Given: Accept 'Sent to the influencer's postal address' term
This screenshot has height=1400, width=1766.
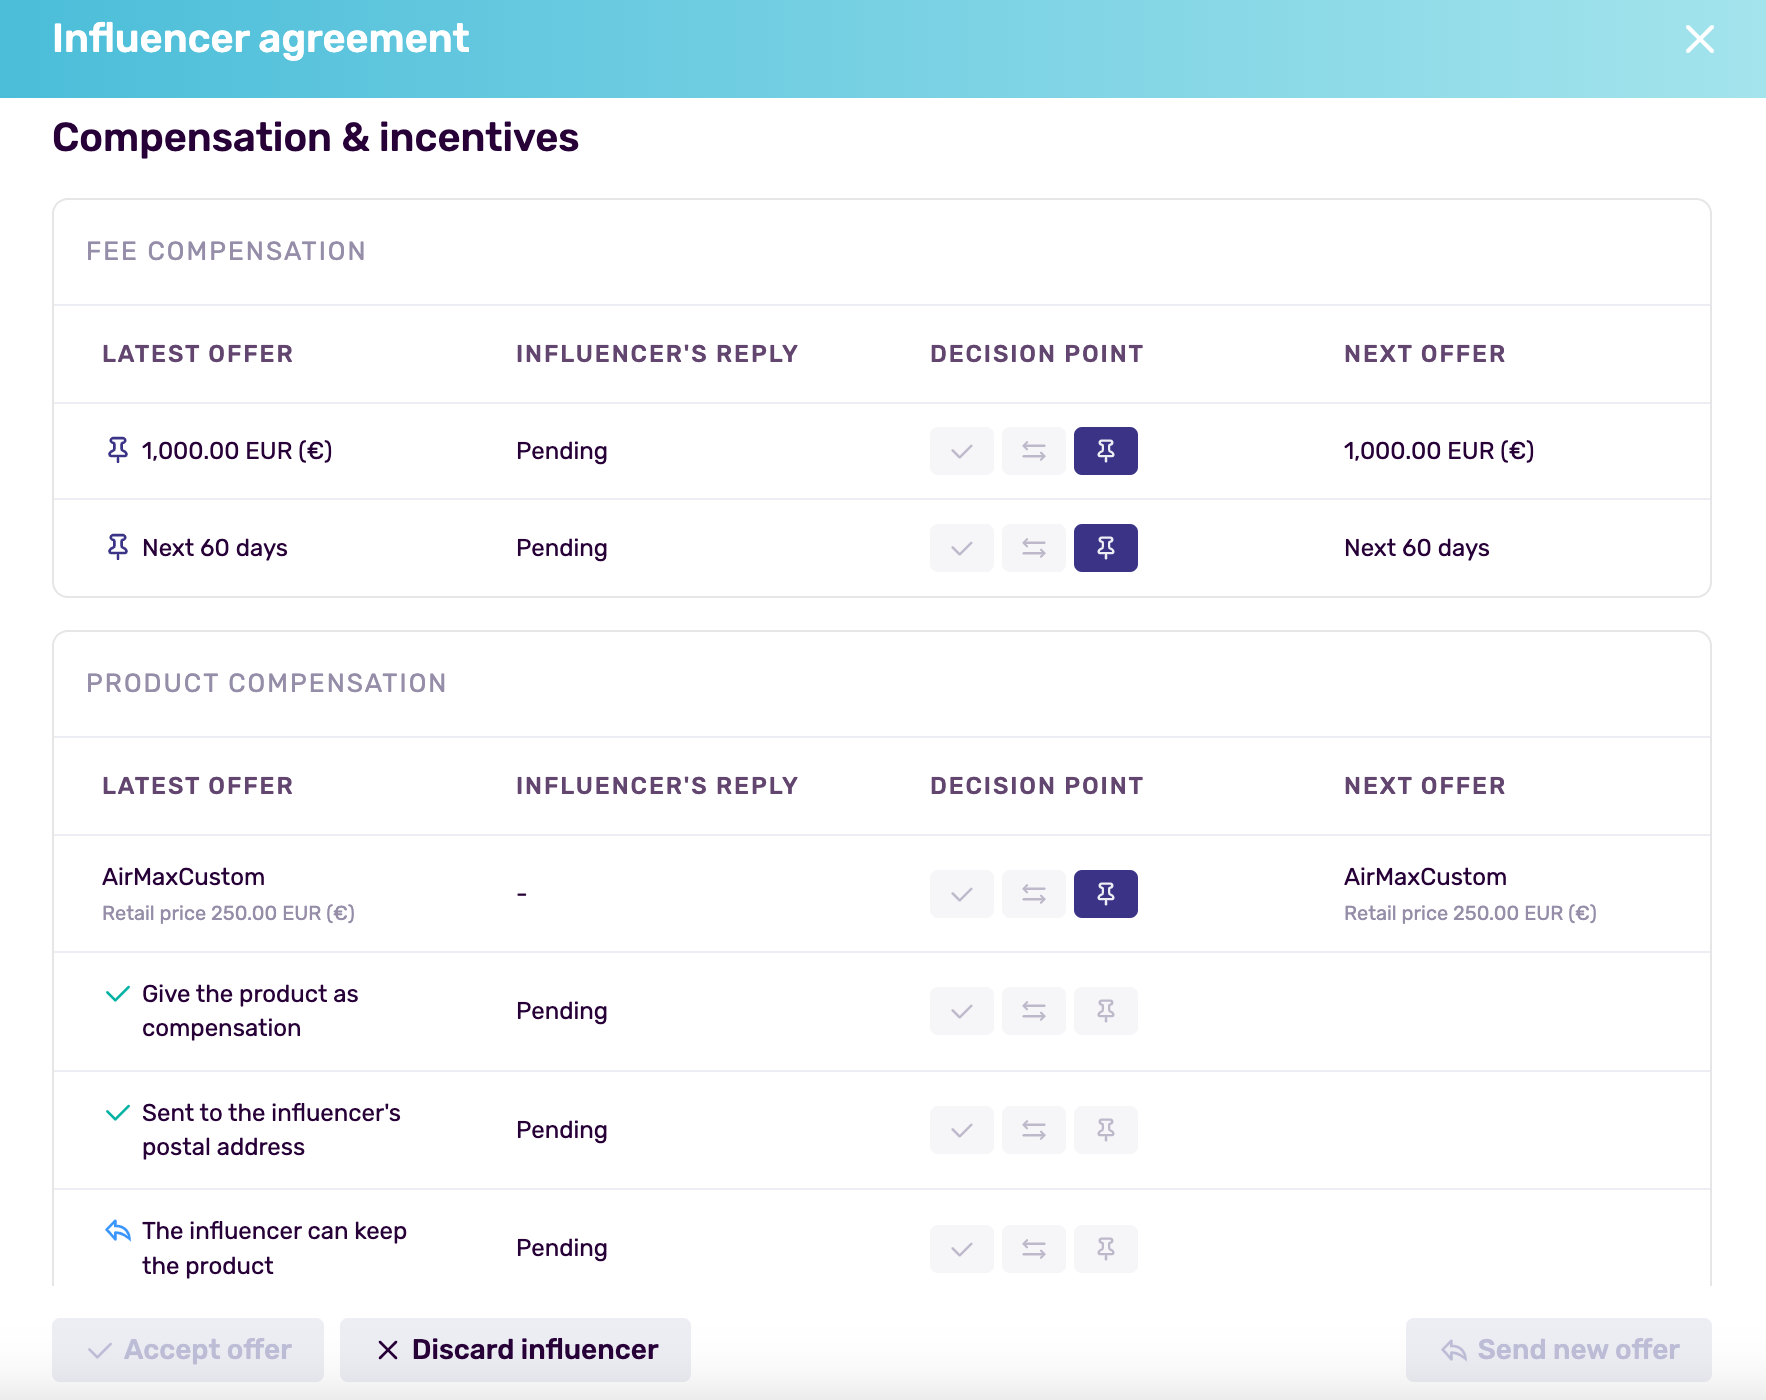Looking at the screenshot, I should [x=961, y=1130].
